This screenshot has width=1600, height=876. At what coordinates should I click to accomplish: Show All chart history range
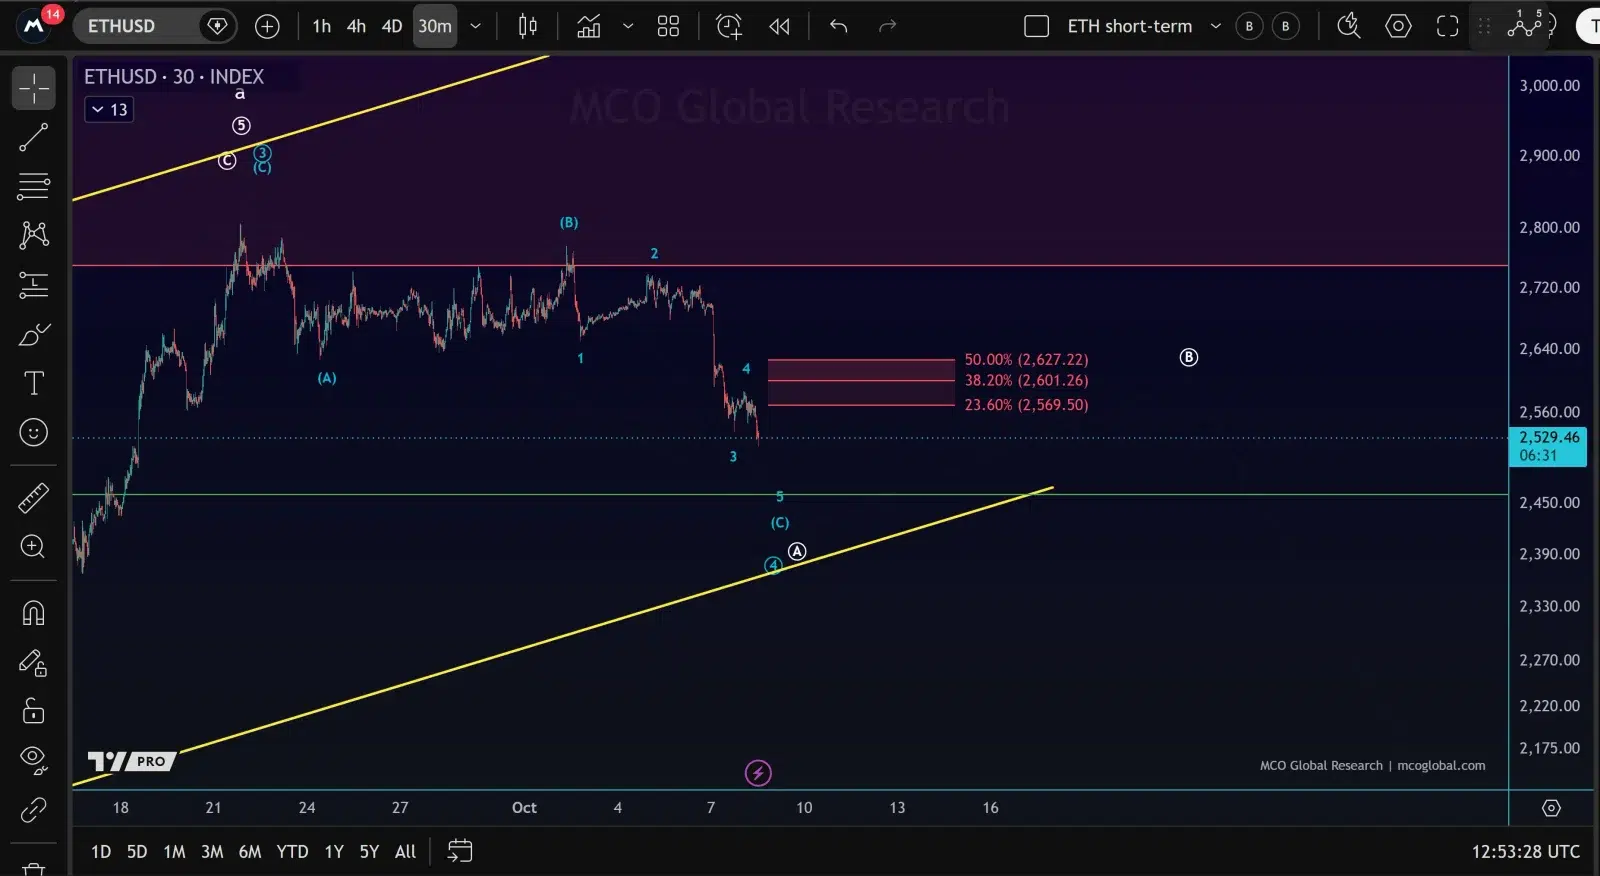pyautogui.click(x=405, y=851)
